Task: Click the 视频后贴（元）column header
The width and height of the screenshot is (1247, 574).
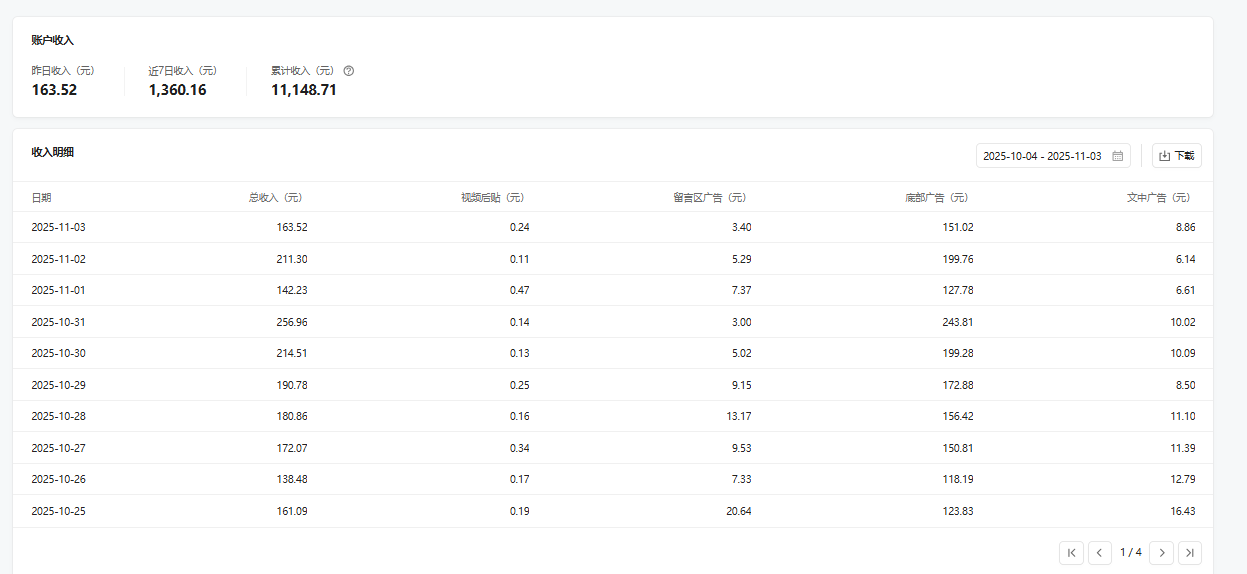Action: [x=492, y=198]
